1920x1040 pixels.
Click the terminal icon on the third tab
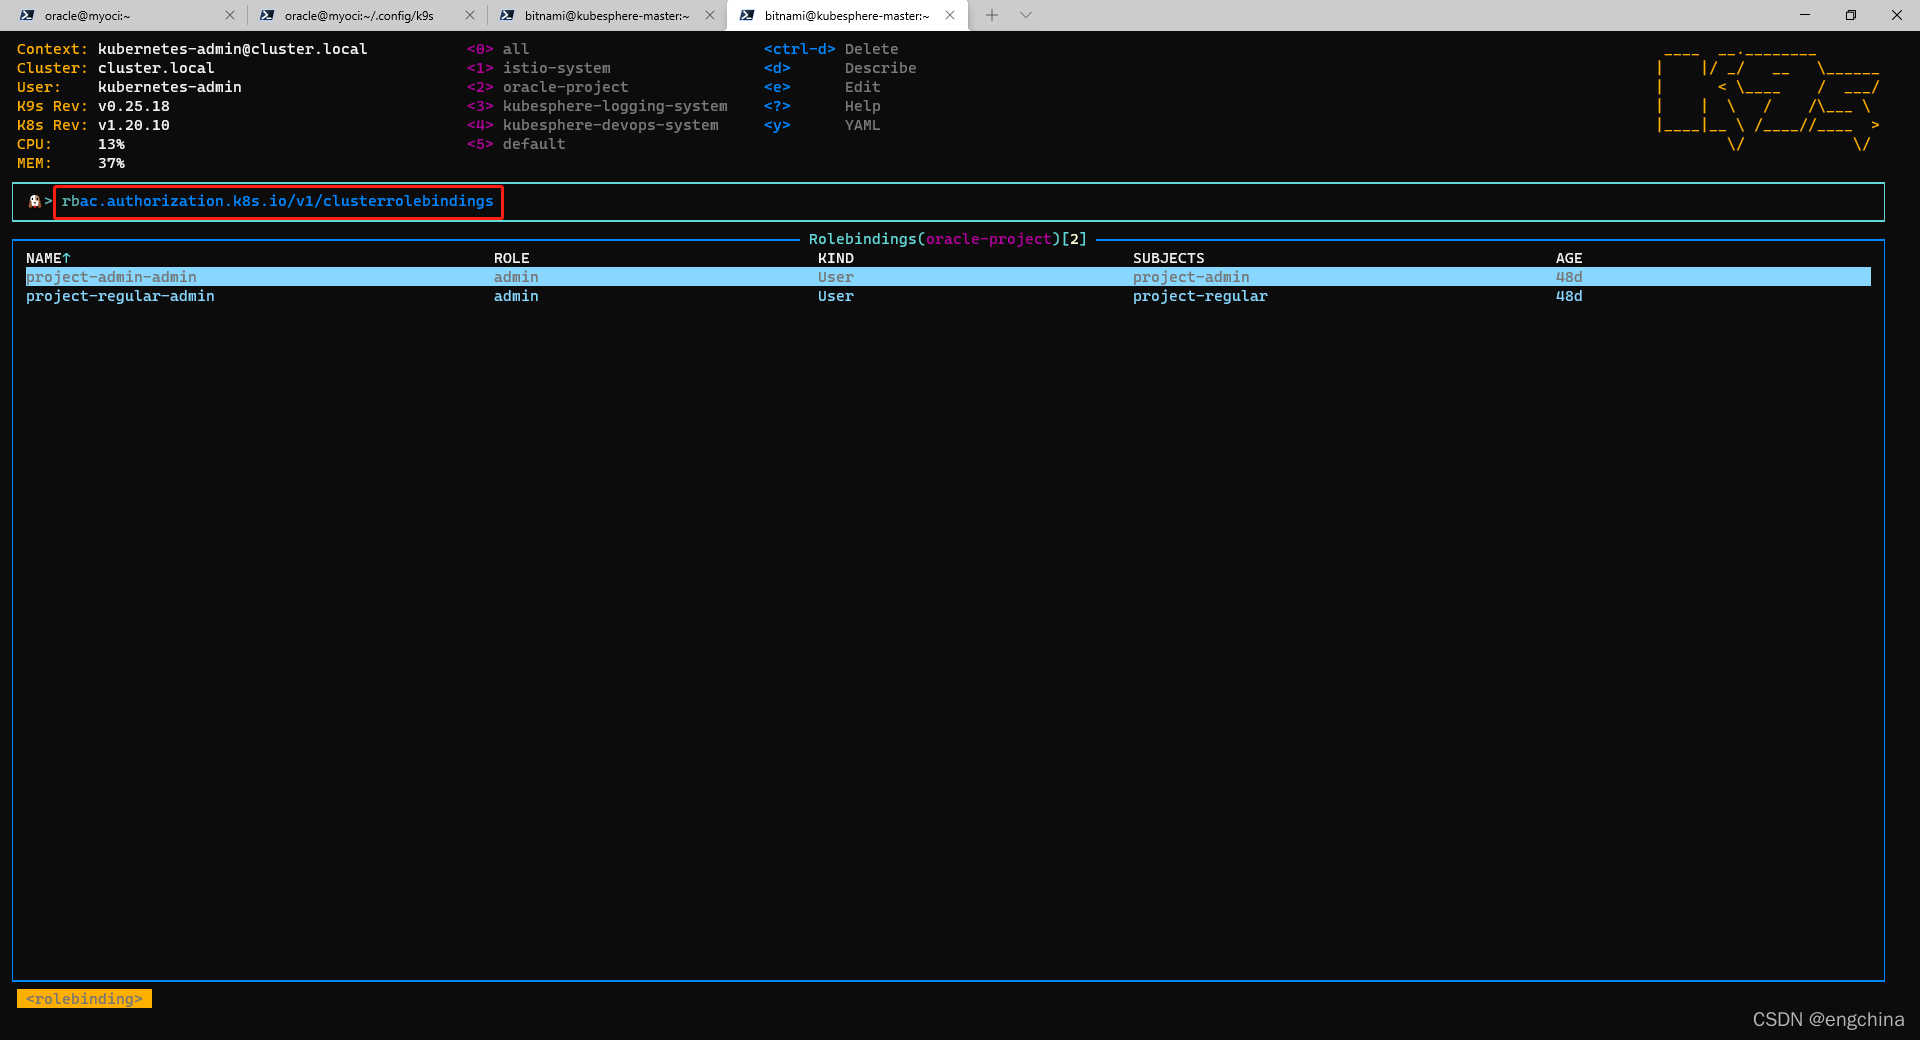[x=507, y=15]
